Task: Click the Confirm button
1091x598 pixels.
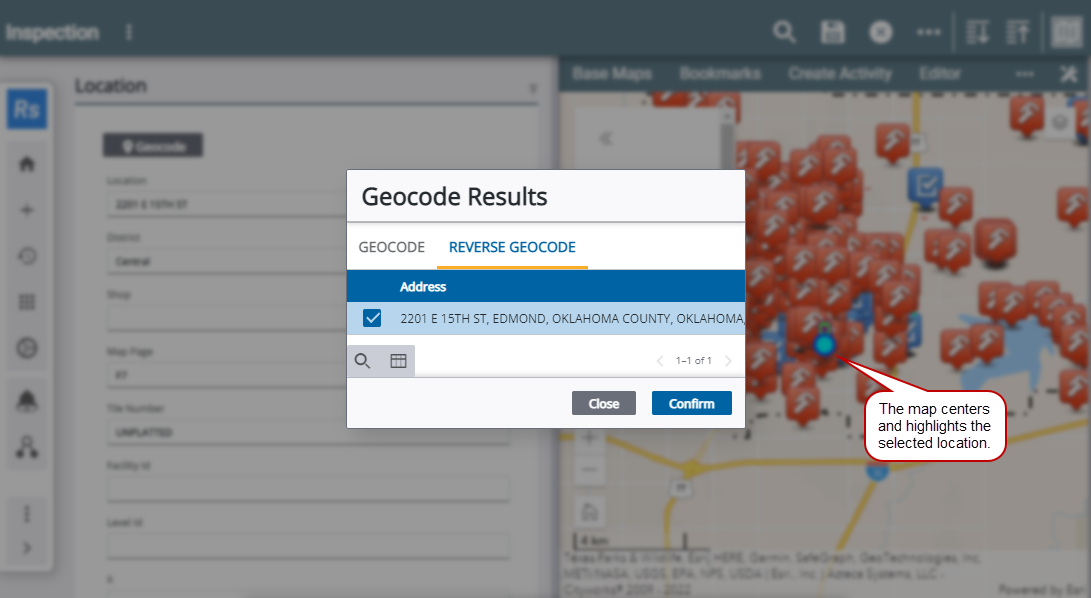Action: (691, 403)
